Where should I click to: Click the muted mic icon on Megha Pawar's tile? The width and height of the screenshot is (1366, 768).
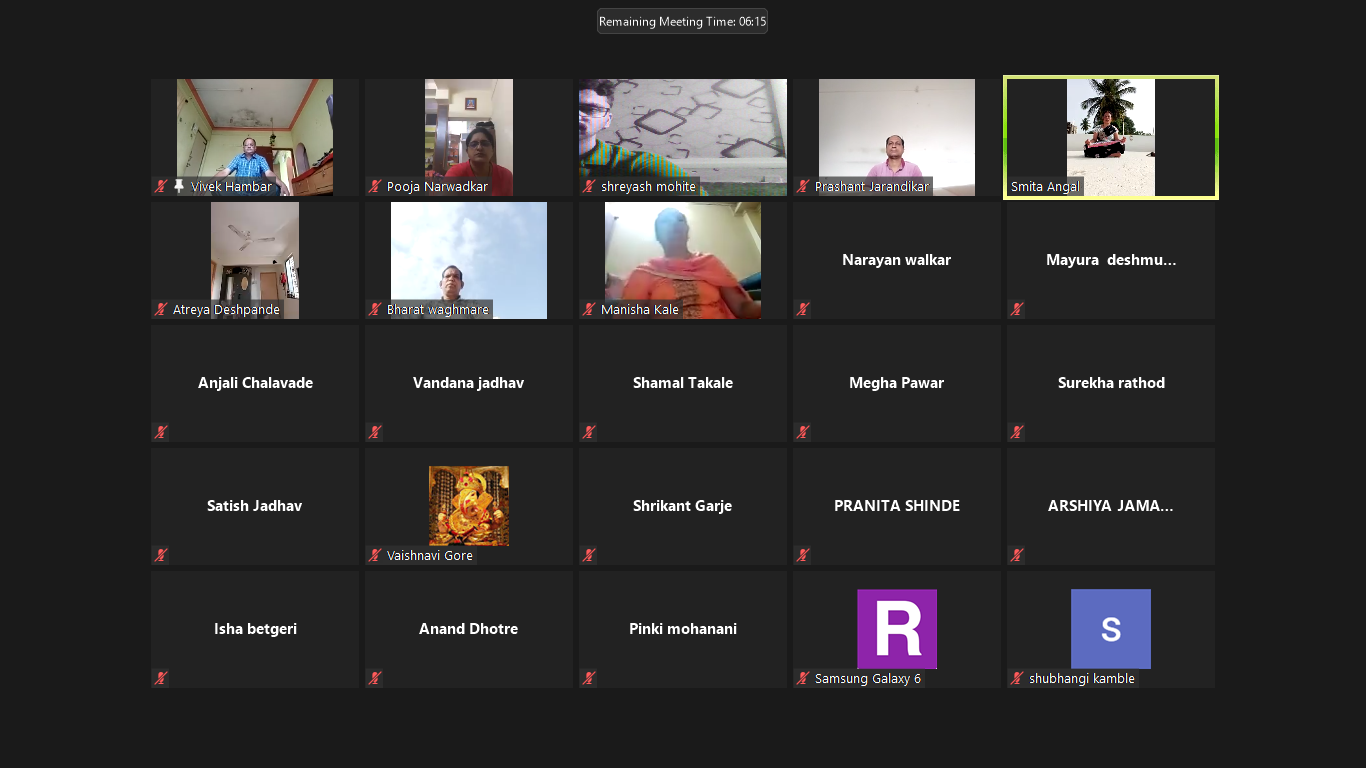[x=803, y=433]
